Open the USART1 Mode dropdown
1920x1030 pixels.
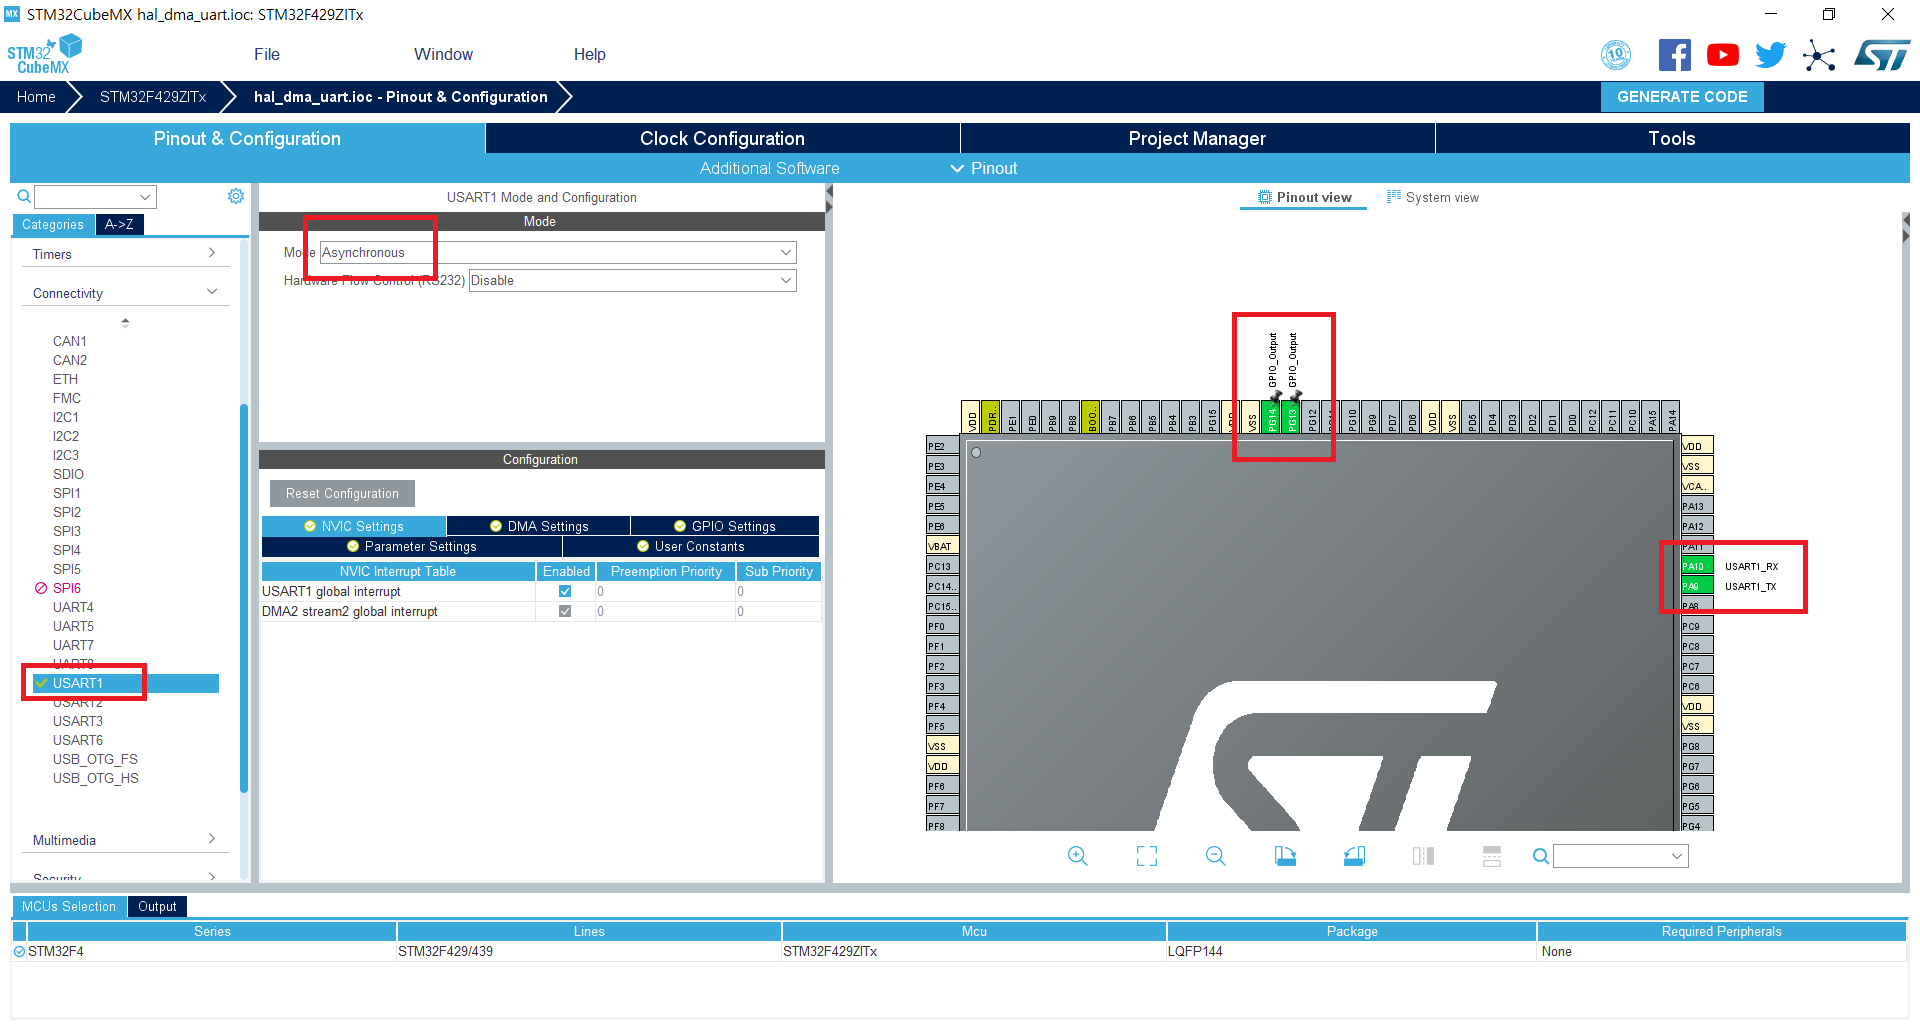558,252
